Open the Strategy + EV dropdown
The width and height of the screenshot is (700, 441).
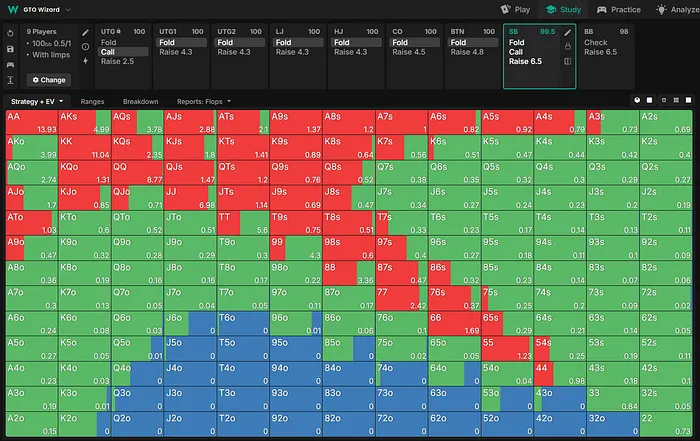(37, 101)
